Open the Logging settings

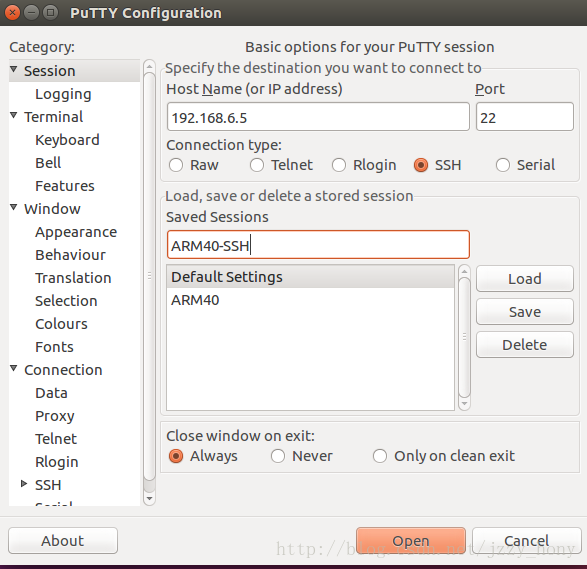click(x=63, y=94)
